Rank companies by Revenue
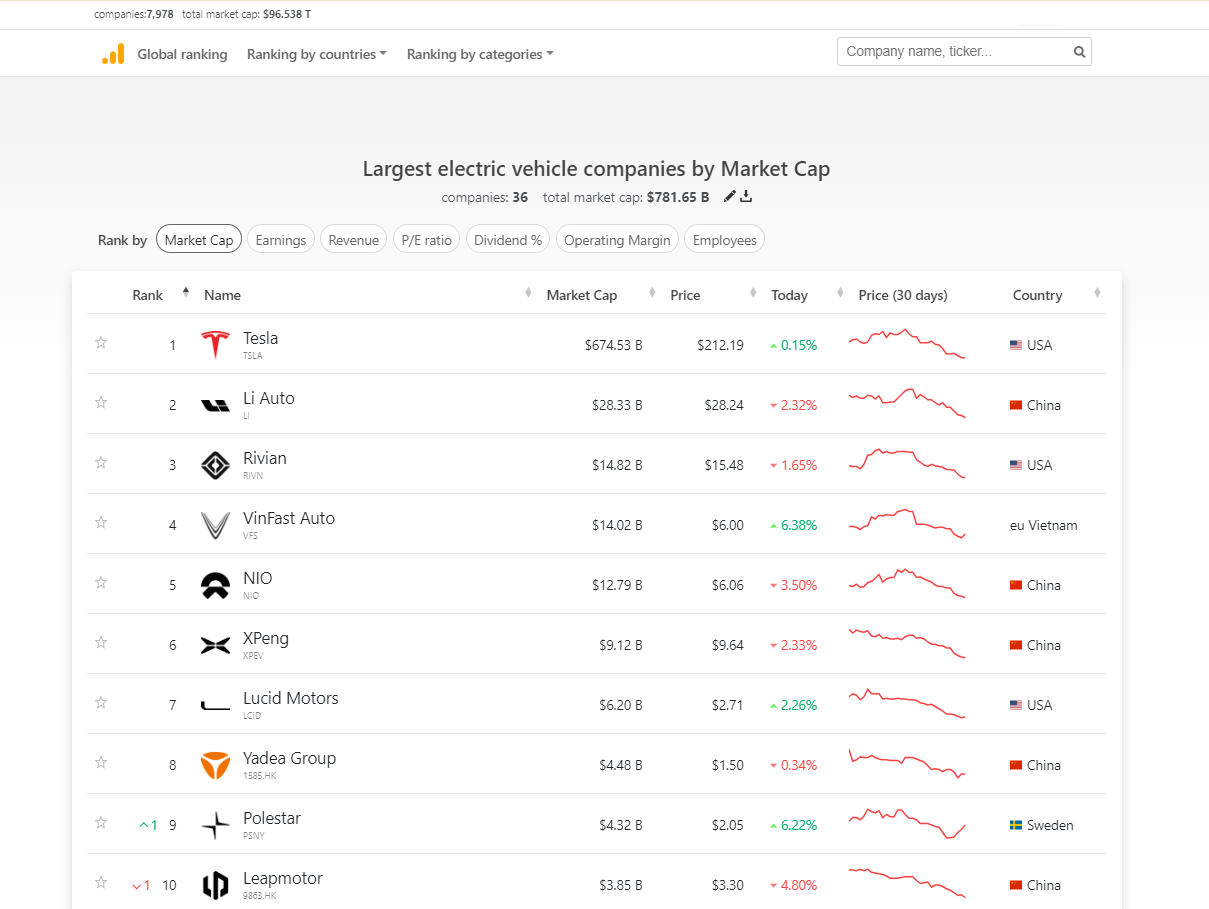The height and width of the screenshot is (909, 1209). (354, 239)
